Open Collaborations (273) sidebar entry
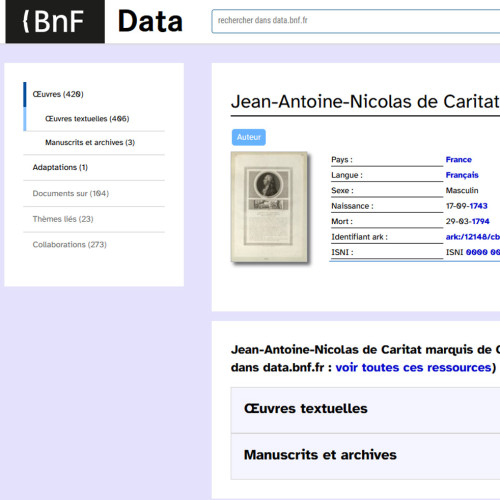The image size is (500, 500). [x=69, y=245]
